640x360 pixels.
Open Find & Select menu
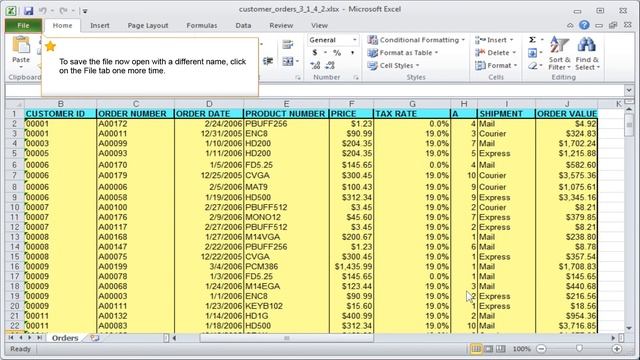[587, 53]
